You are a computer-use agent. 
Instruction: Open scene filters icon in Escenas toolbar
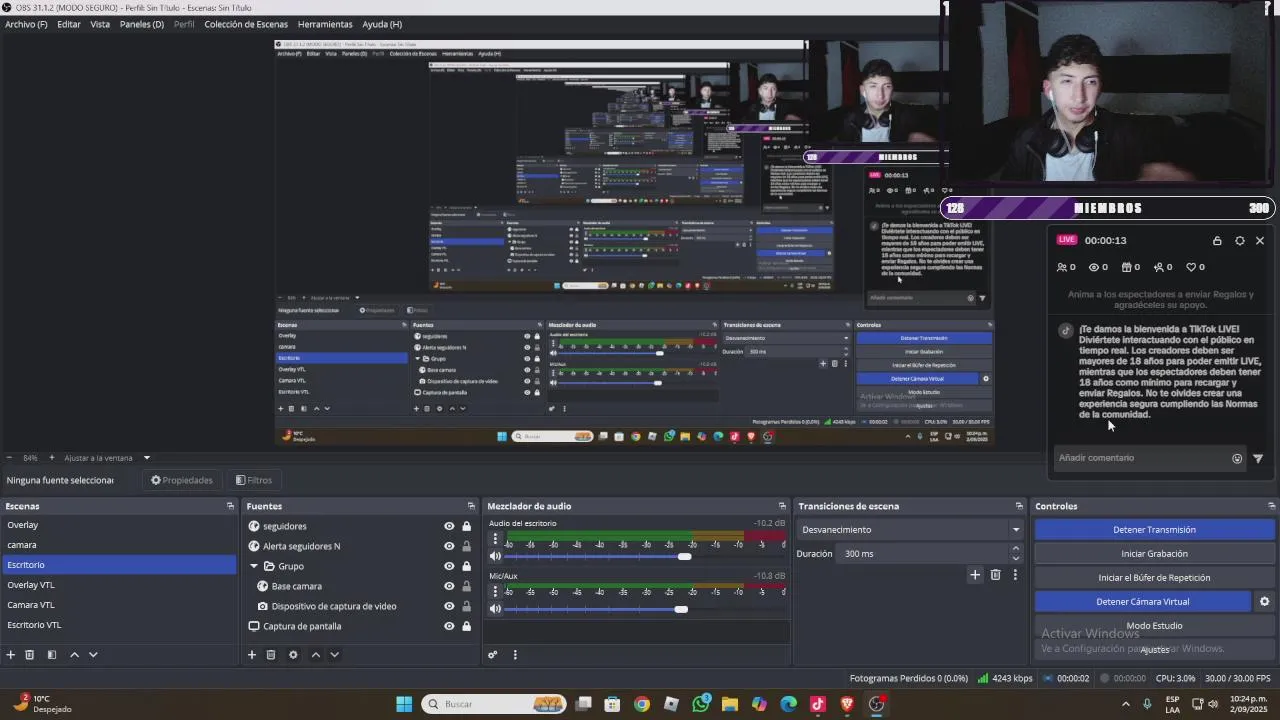(52, 655)
